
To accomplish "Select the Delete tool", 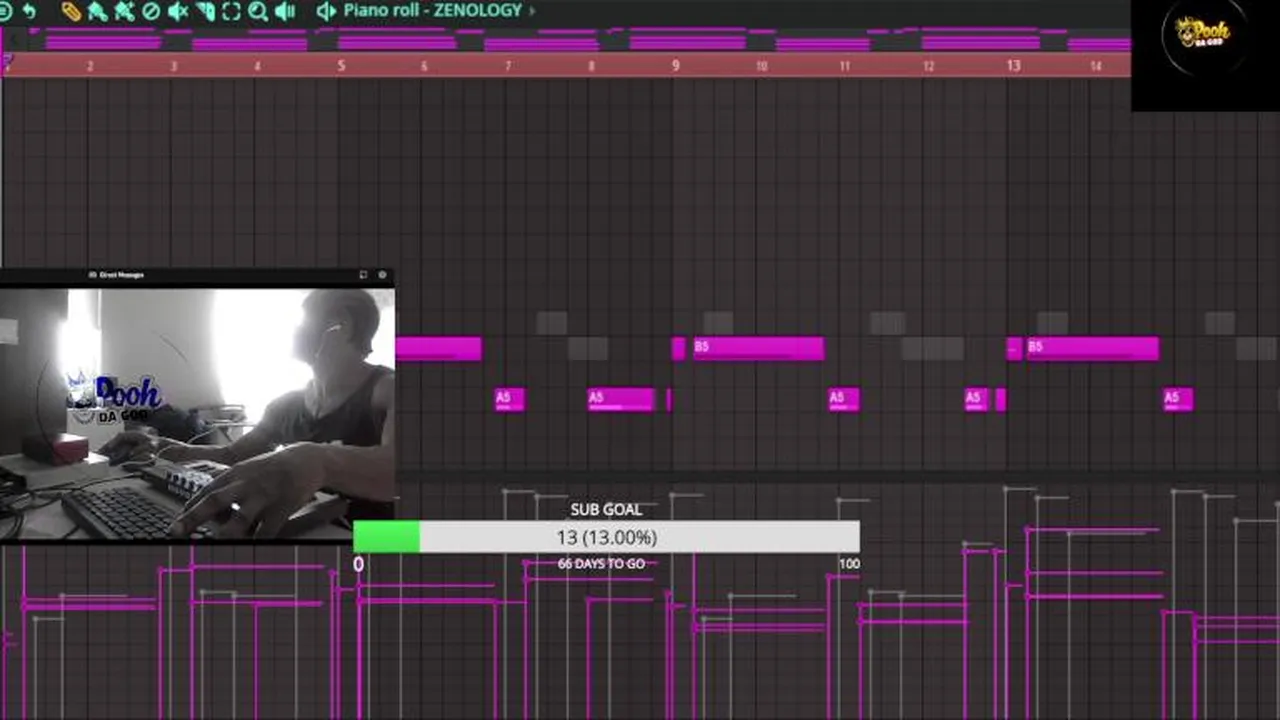I will (x=151, y=11).
